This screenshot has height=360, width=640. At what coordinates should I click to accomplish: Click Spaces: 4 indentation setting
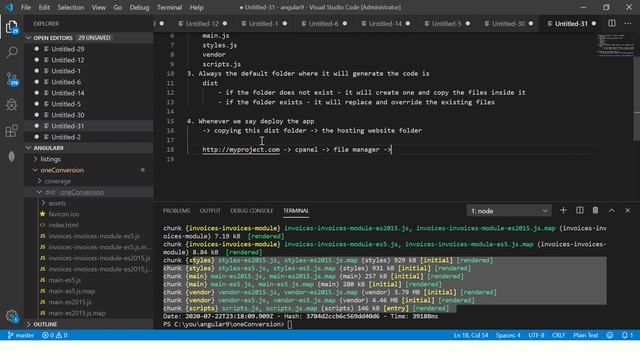click(508, 335)
